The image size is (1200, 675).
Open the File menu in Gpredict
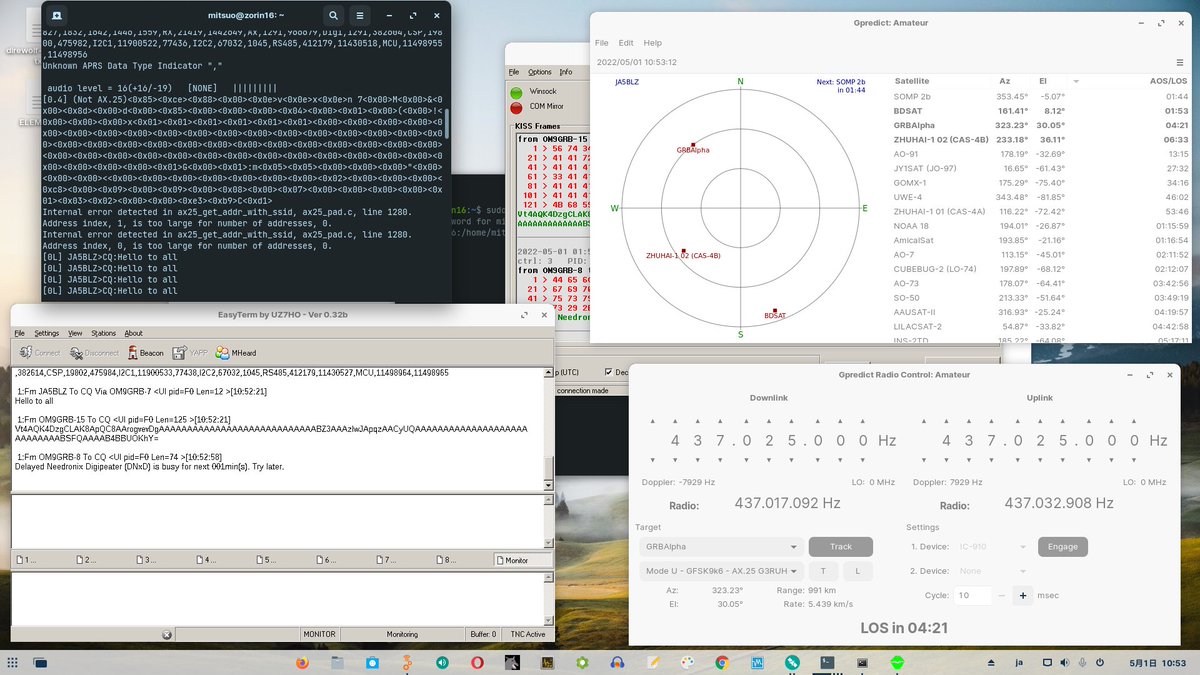coord(601,43)
